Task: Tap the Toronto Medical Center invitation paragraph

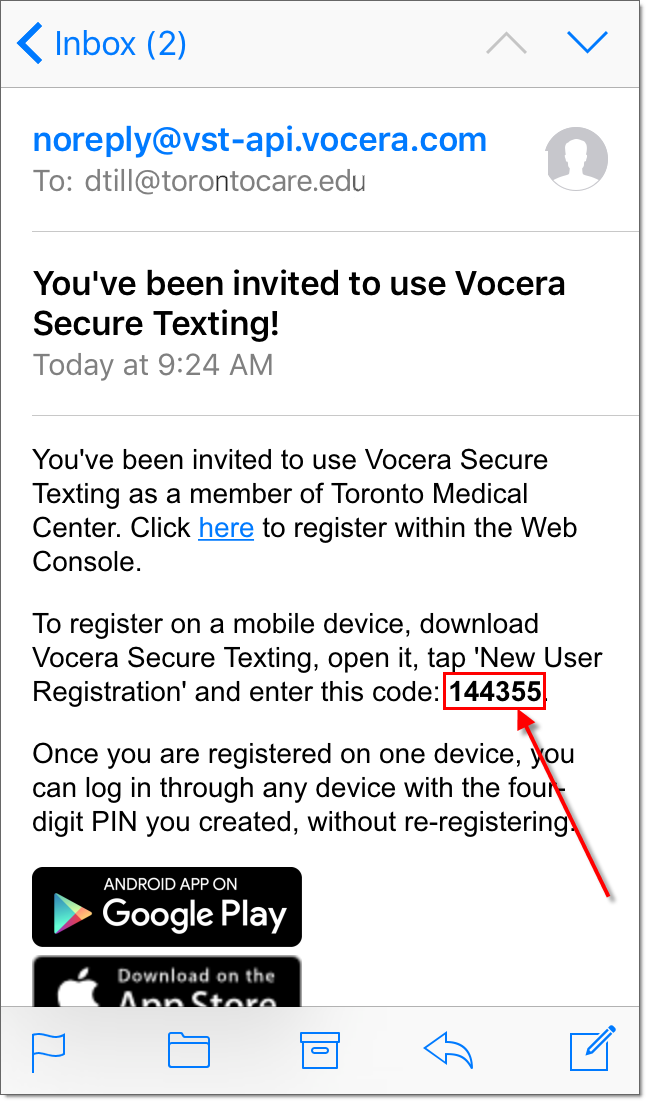Action: 300,510
